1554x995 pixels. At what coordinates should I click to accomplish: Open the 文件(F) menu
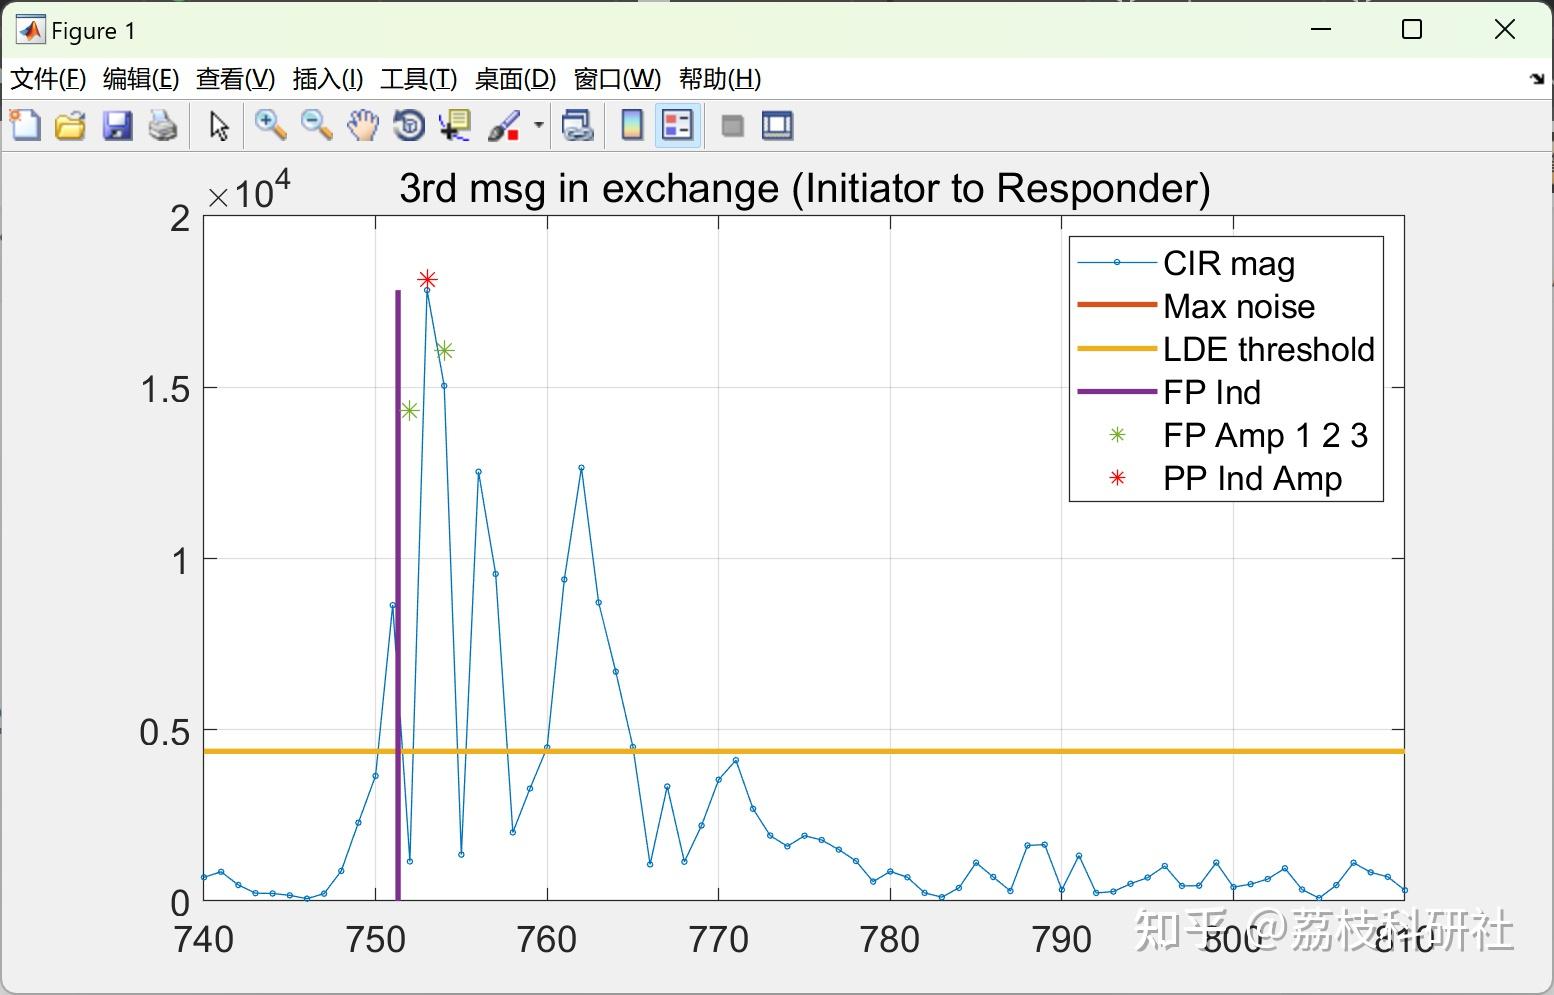48,79
